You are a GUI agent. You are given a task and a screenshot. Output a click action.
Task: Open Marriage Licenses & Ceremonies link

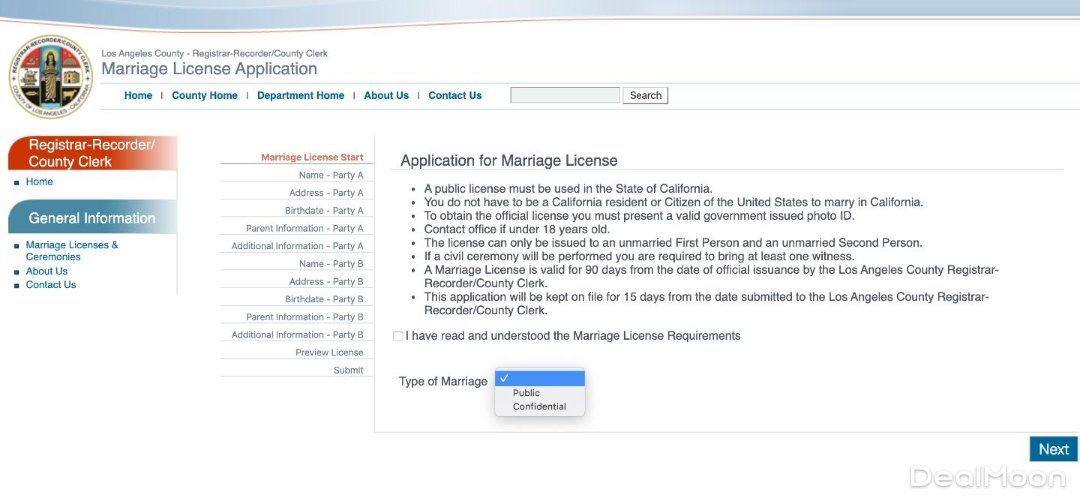tap(72, 251)
